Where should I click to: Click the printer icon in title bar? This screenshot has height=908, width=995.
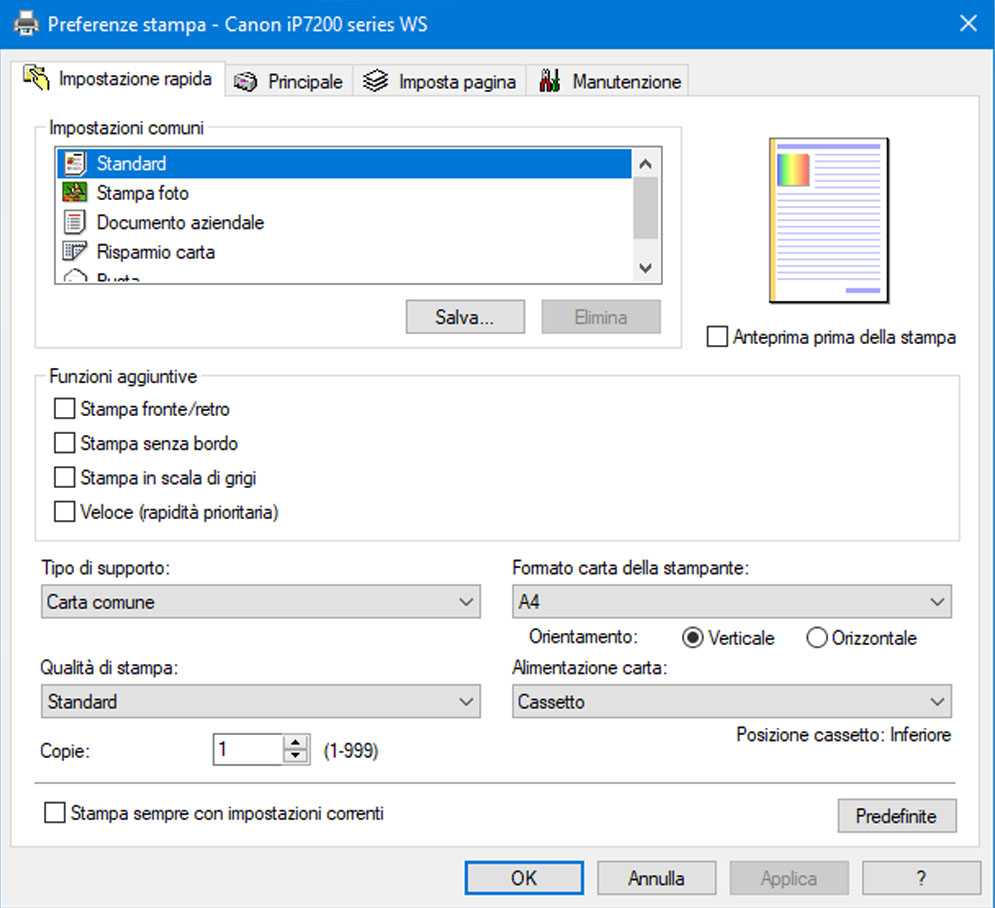tap(26, 24)
